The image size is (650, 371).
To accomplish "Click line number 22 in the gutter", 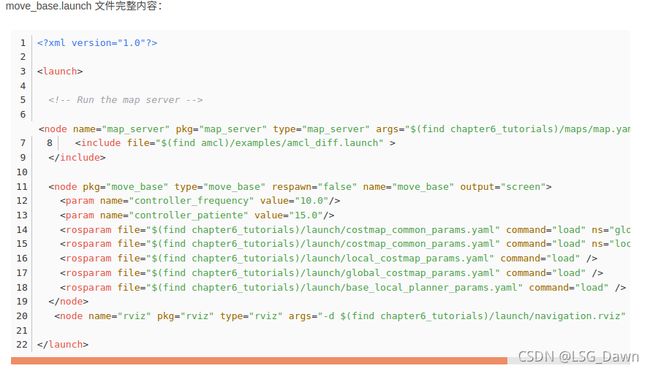I will 22,344.
